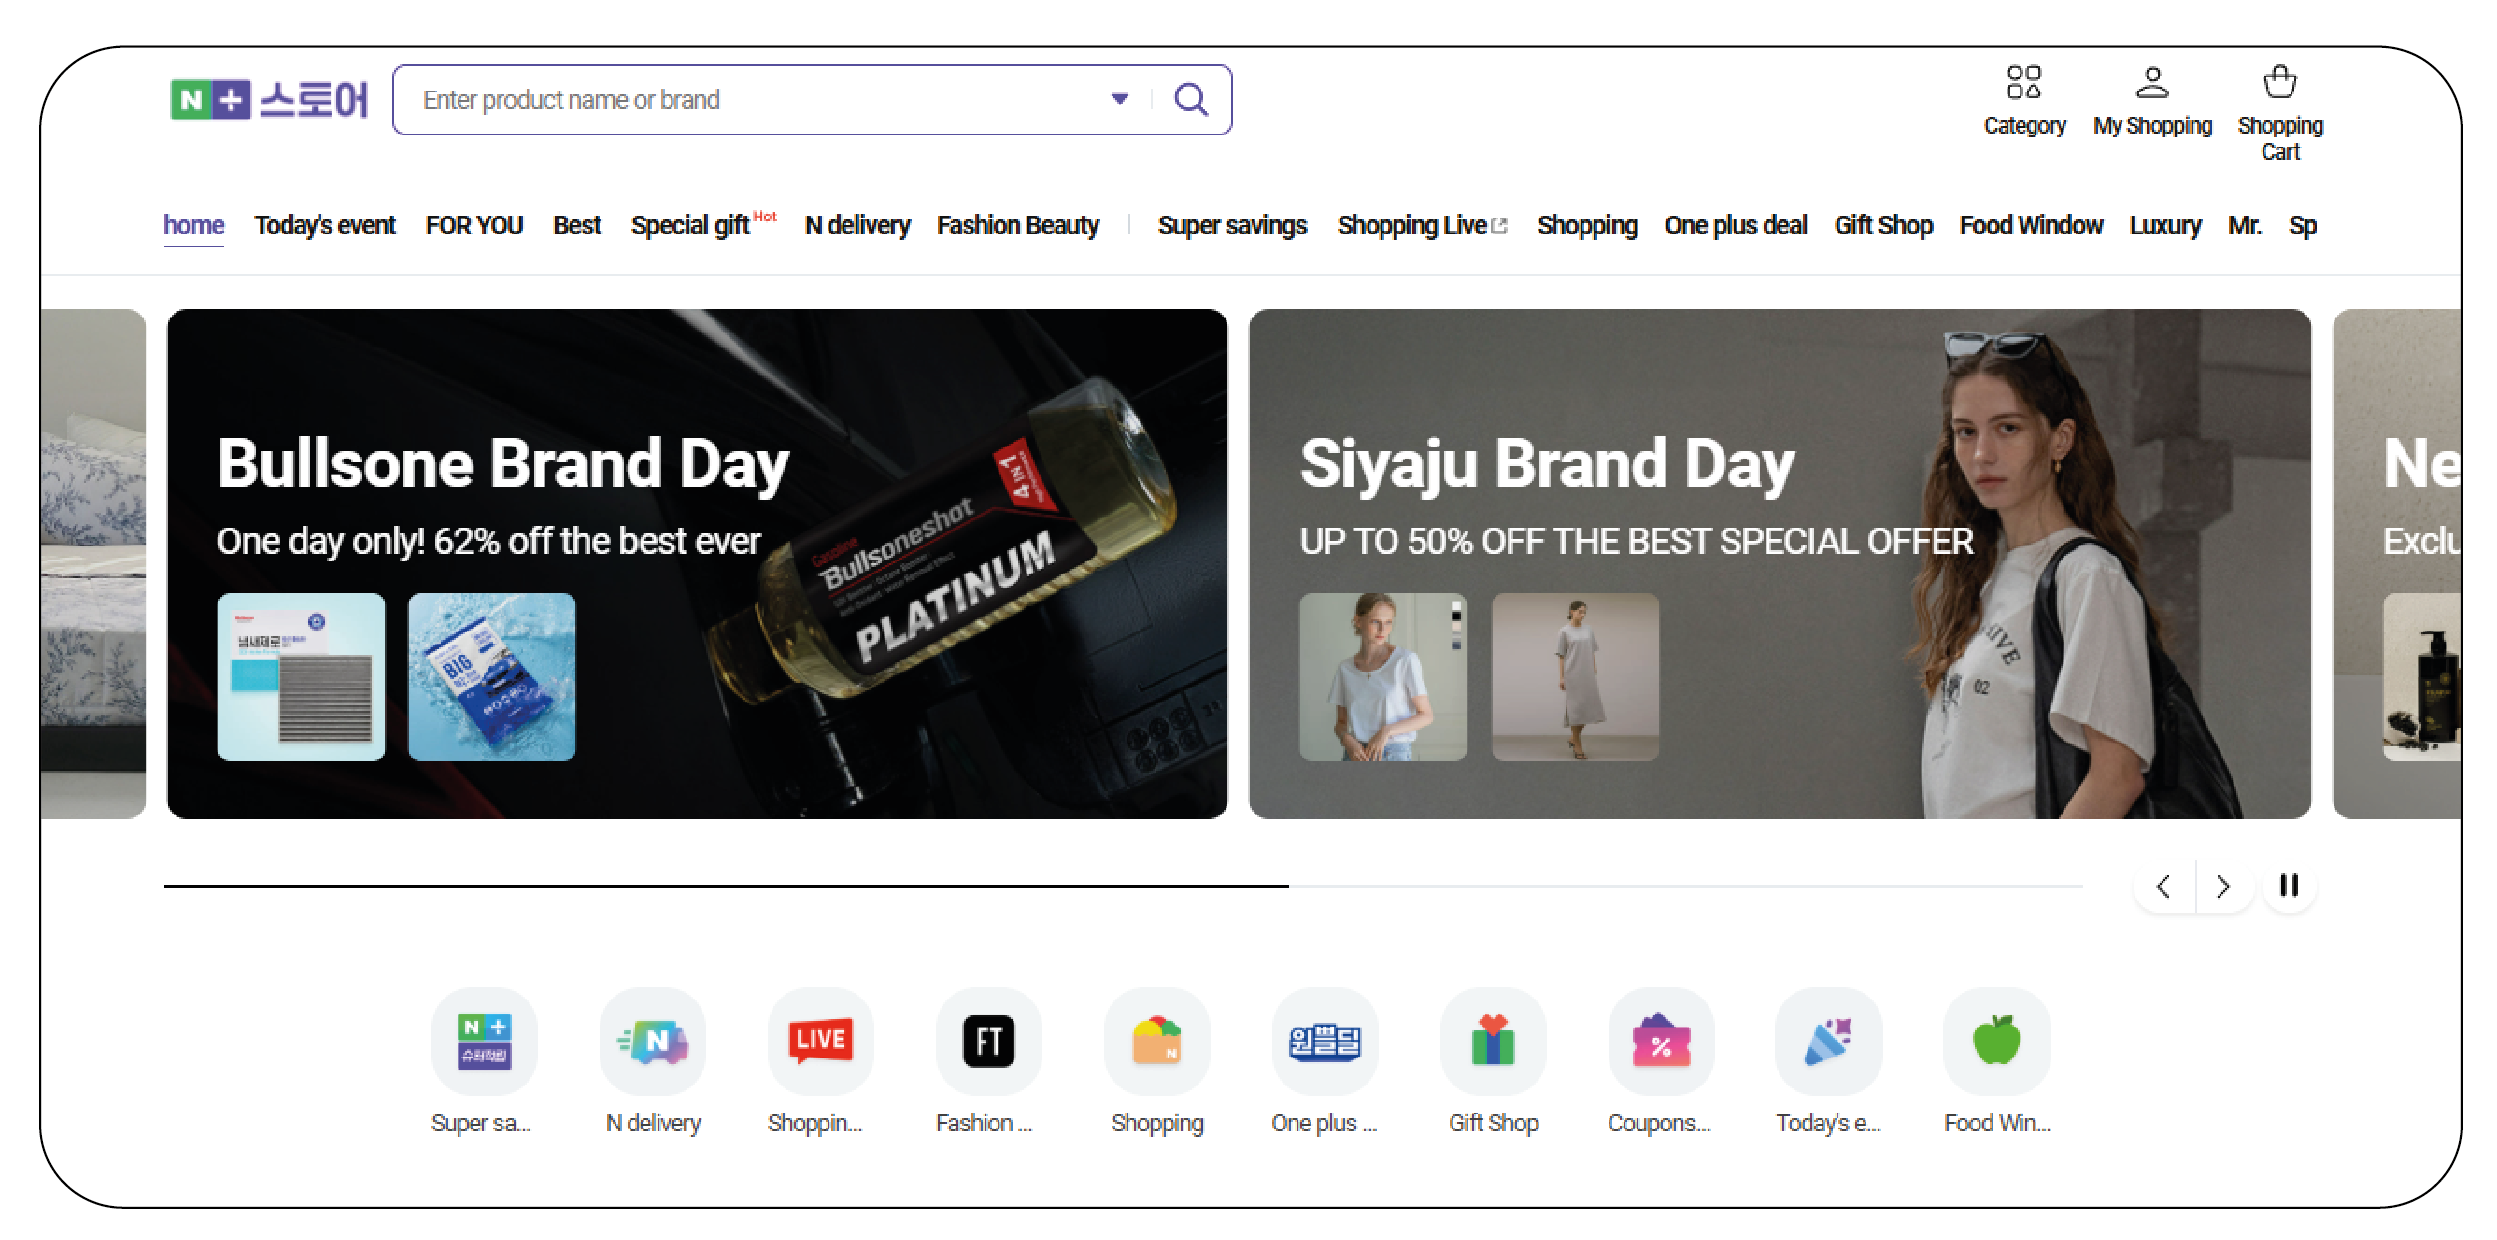
Task: Open Coupons percent shortcut icon
Action: click(1661, 1041)
